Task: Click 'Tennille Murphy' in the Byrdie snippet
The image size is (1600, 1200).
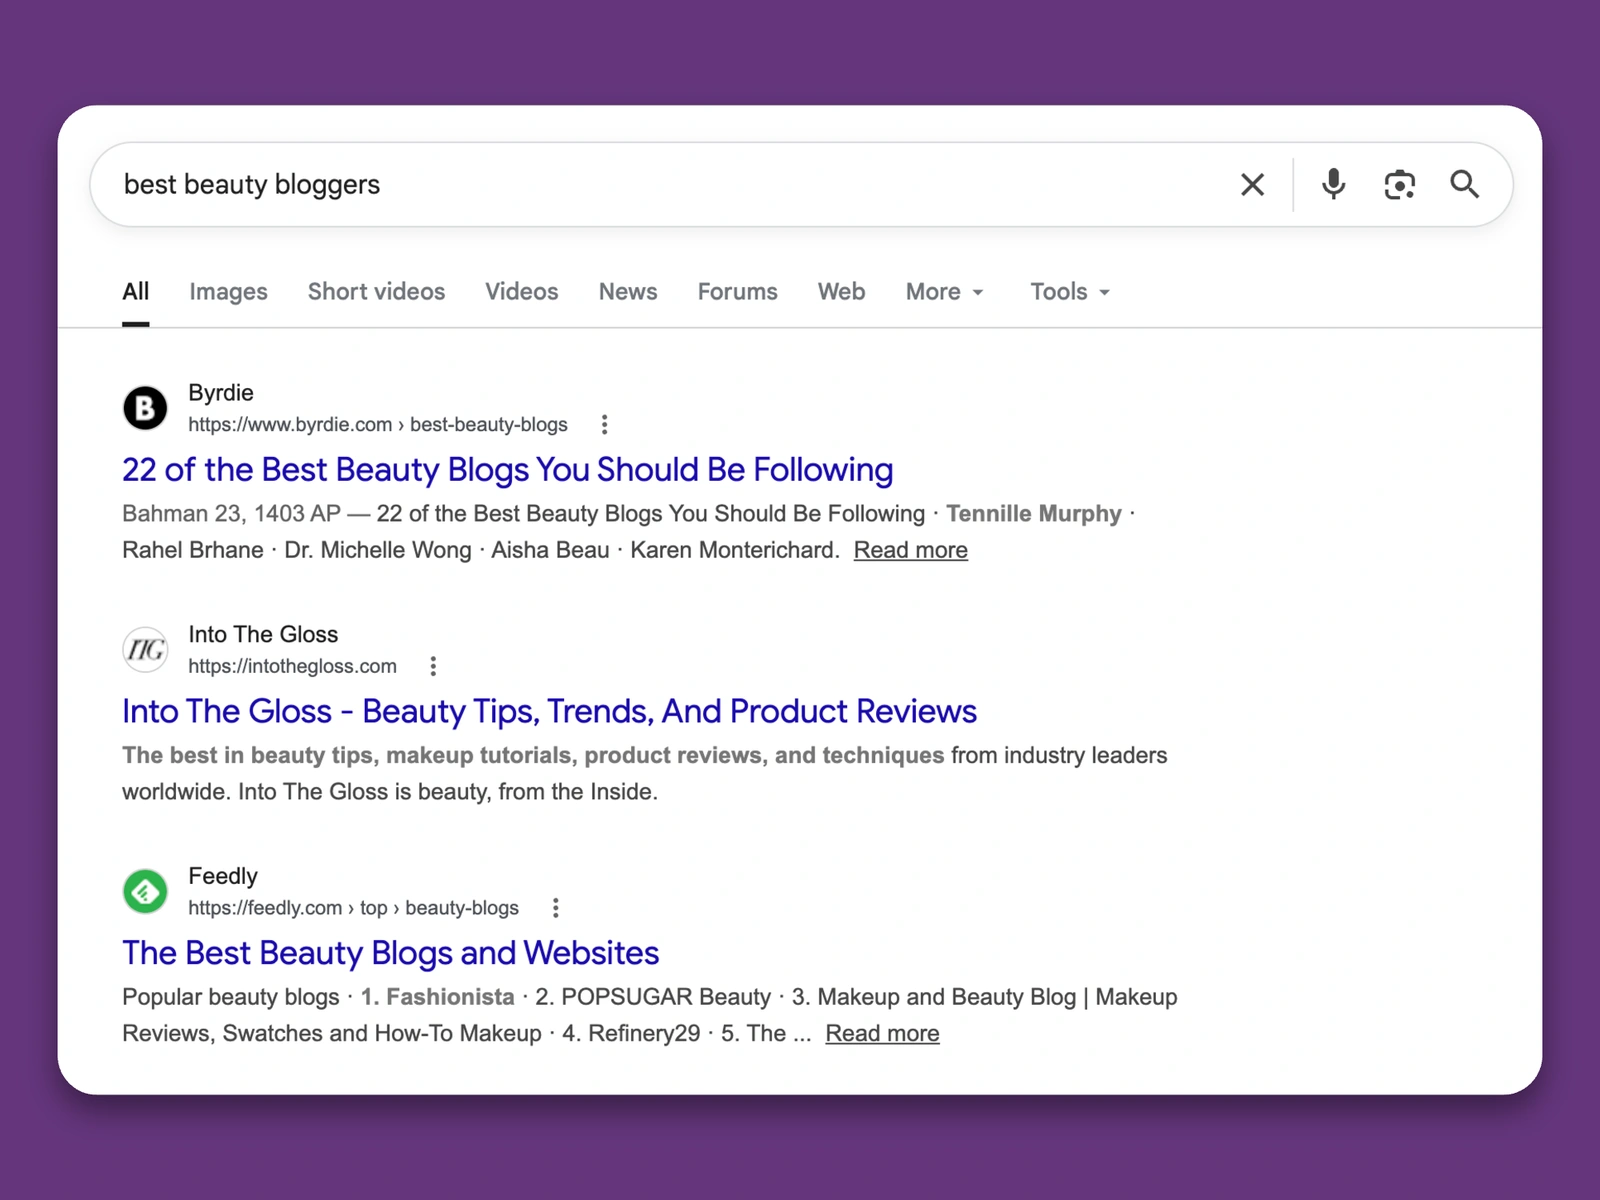Action: tap(1034, 514)
